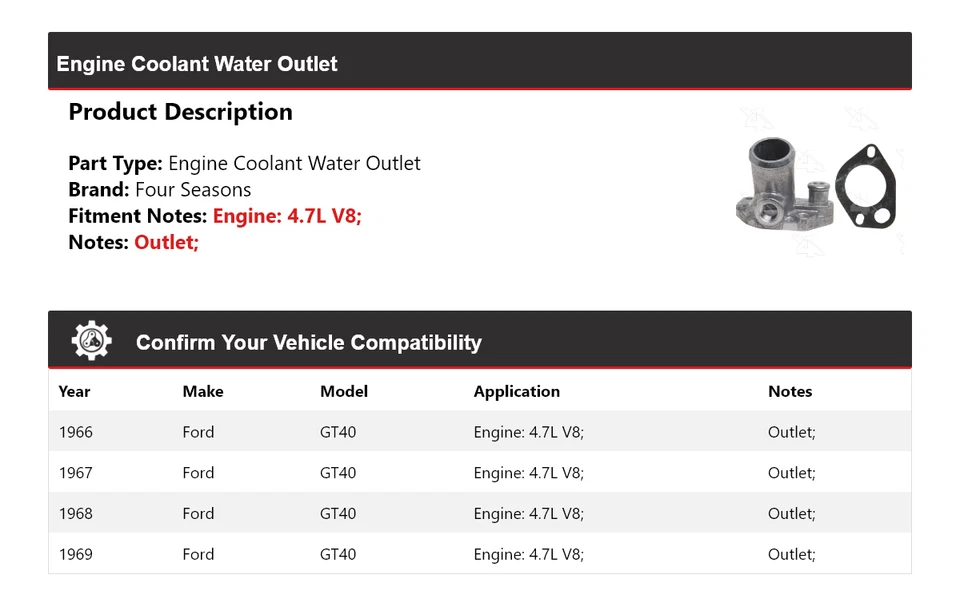This screenshot has width=960, height=606.
Task: Click Ford make in the 1969 row
Action: [x=198, y=554]
